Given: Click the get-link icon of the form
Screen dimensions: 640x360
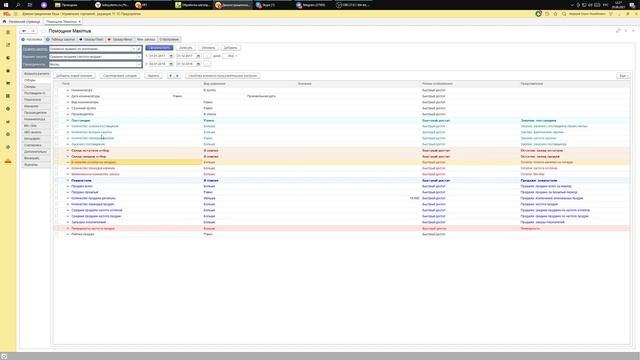Looking at the screenshot, I should [x=618, y=31].
